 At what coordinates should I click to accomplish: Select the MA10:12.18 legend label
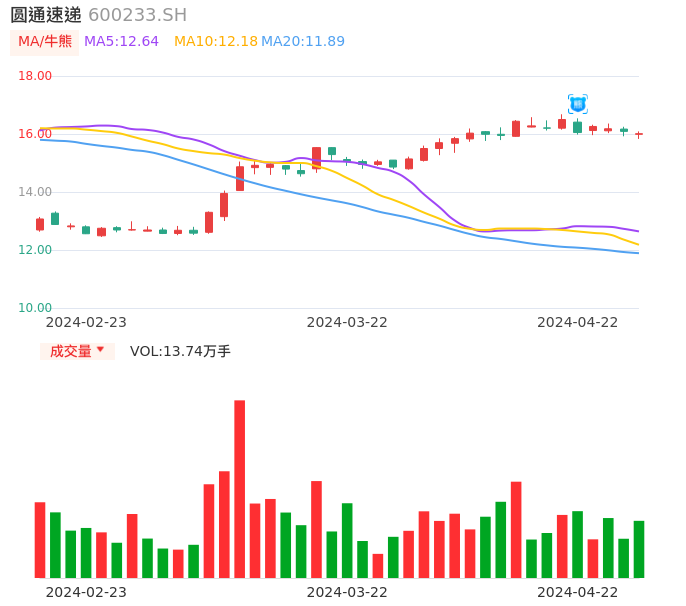click(x=215, y=42)
